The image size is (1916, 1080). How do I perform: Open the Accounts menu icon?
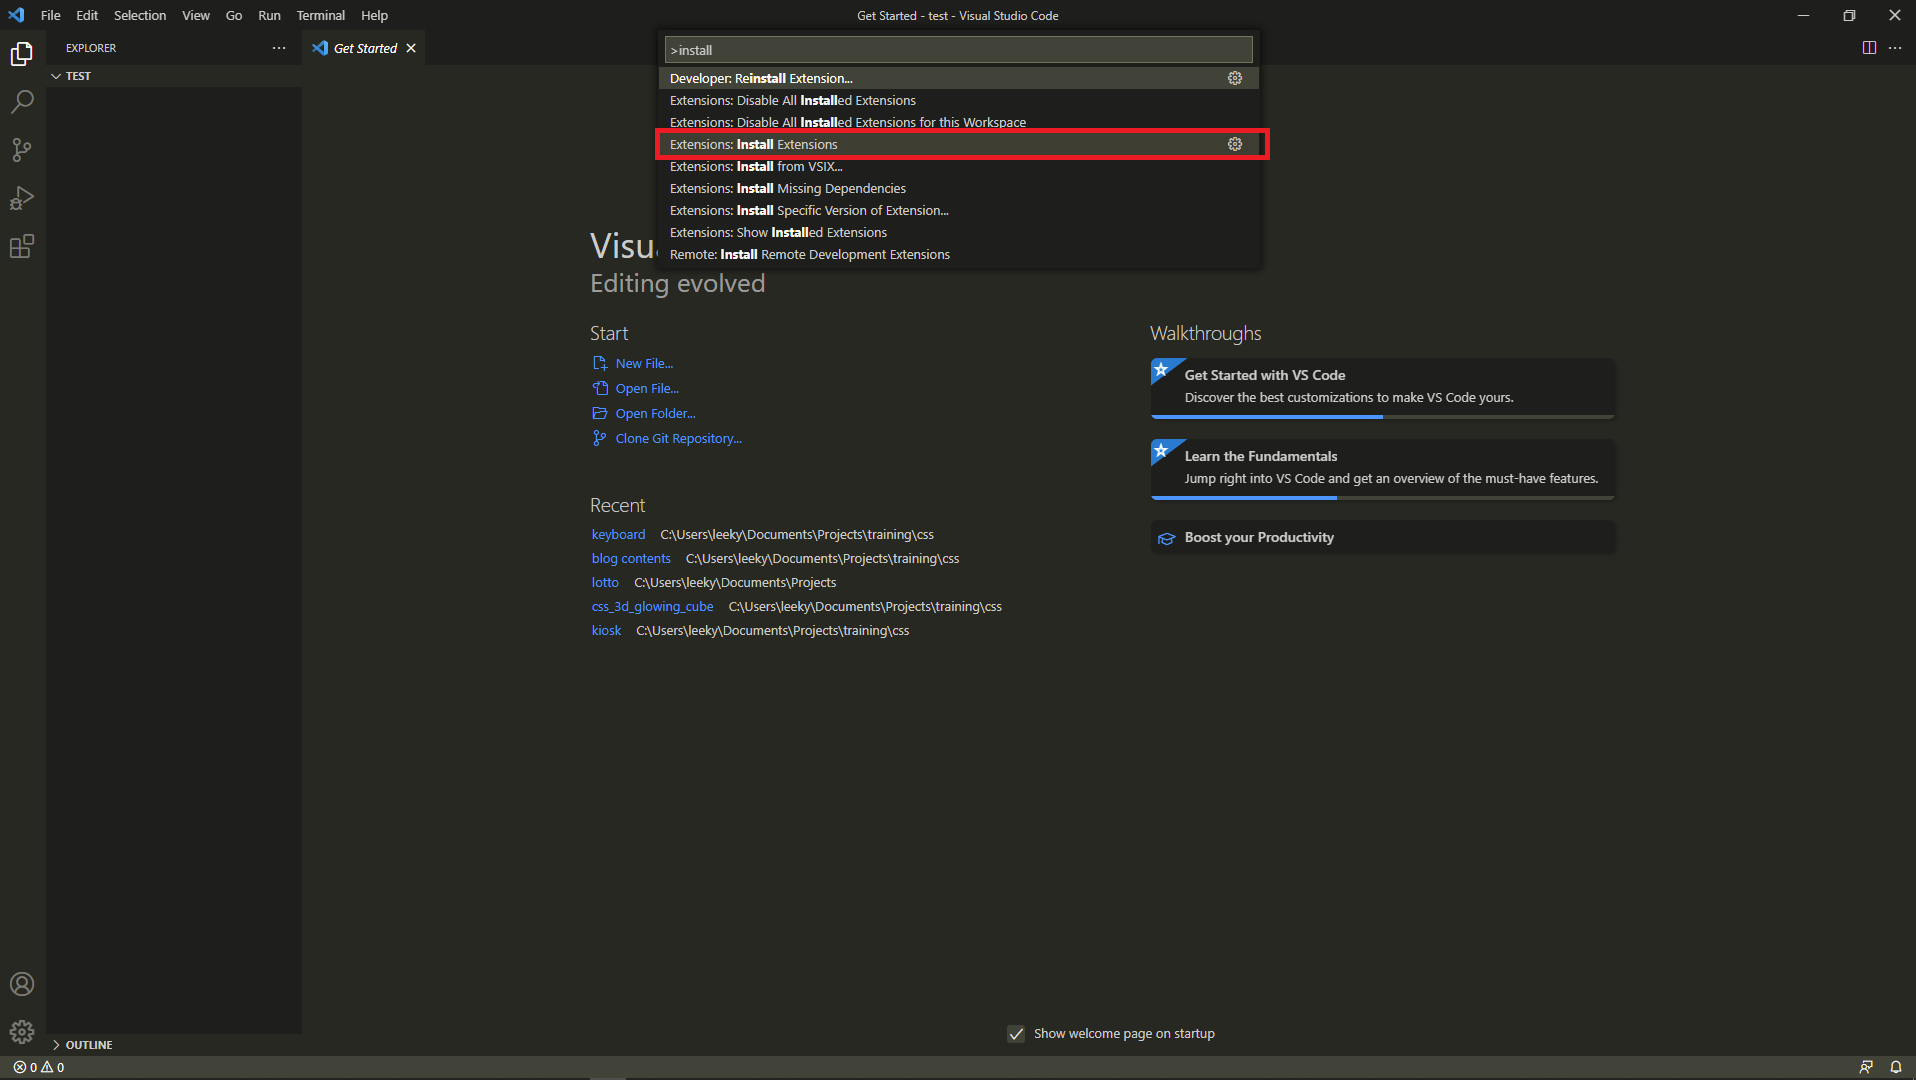pyautogui.click(x=22, y=984)
